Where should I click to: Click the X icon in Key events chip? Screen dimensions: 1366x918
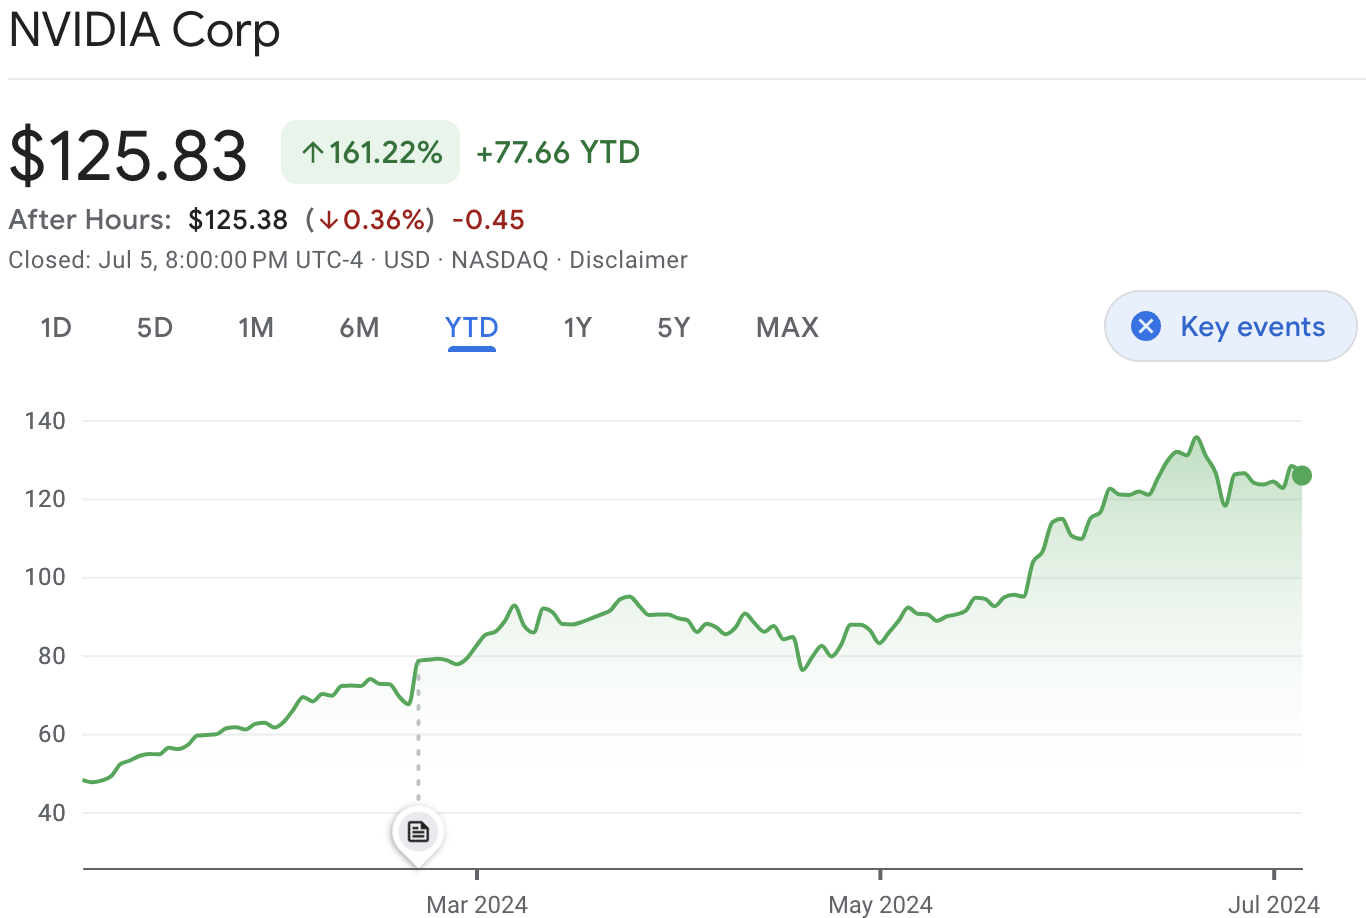(1145, 326)
